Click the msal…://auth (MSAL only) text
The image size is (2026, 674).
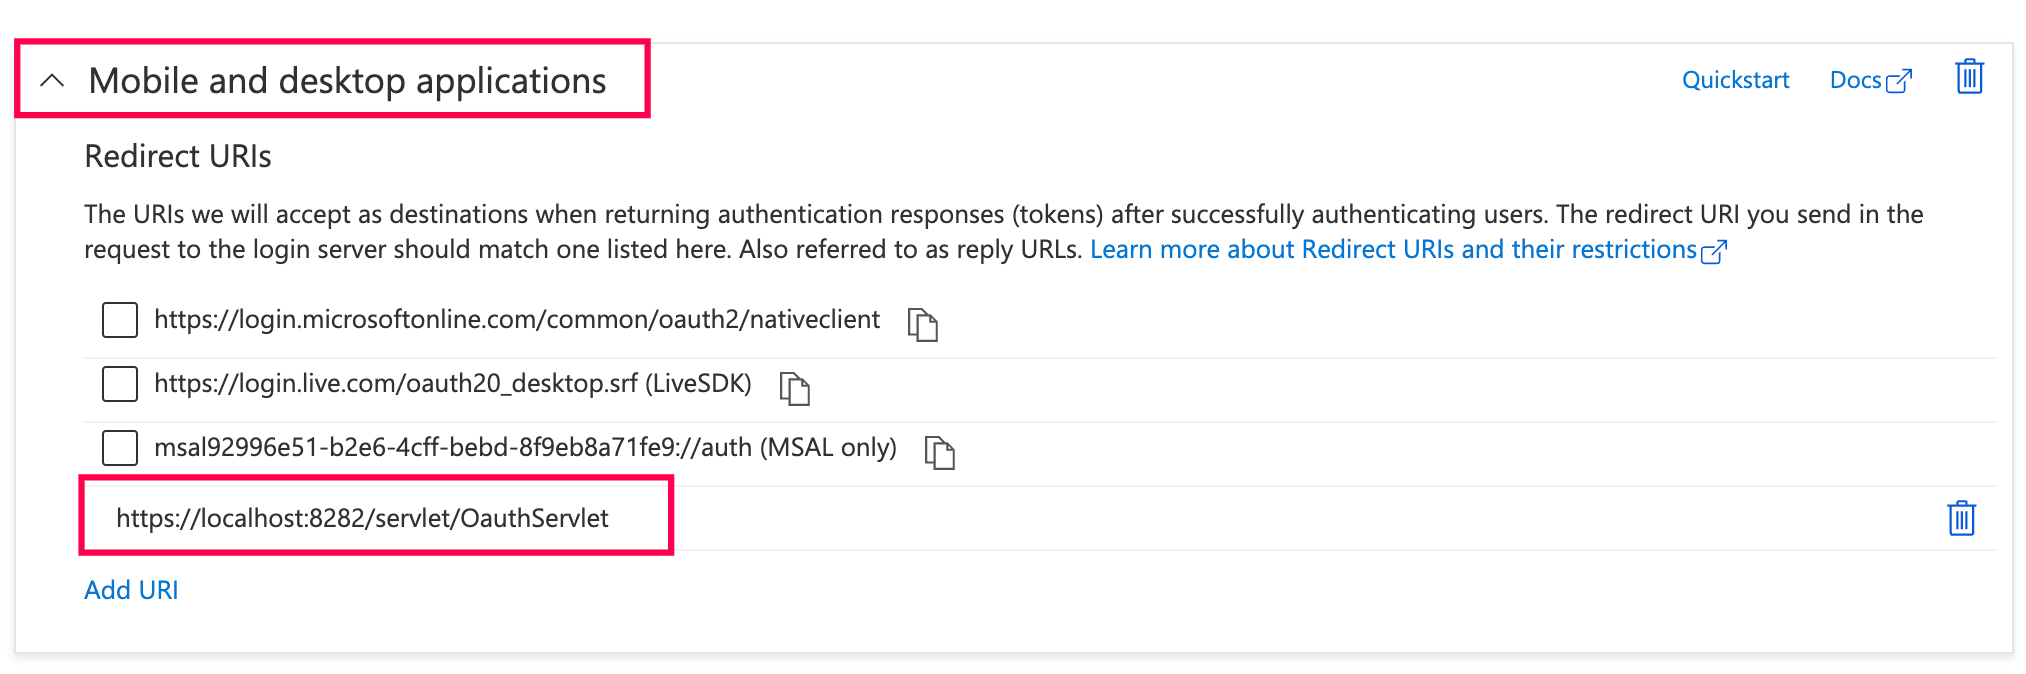pyautogui.click(x=525, y=448)
